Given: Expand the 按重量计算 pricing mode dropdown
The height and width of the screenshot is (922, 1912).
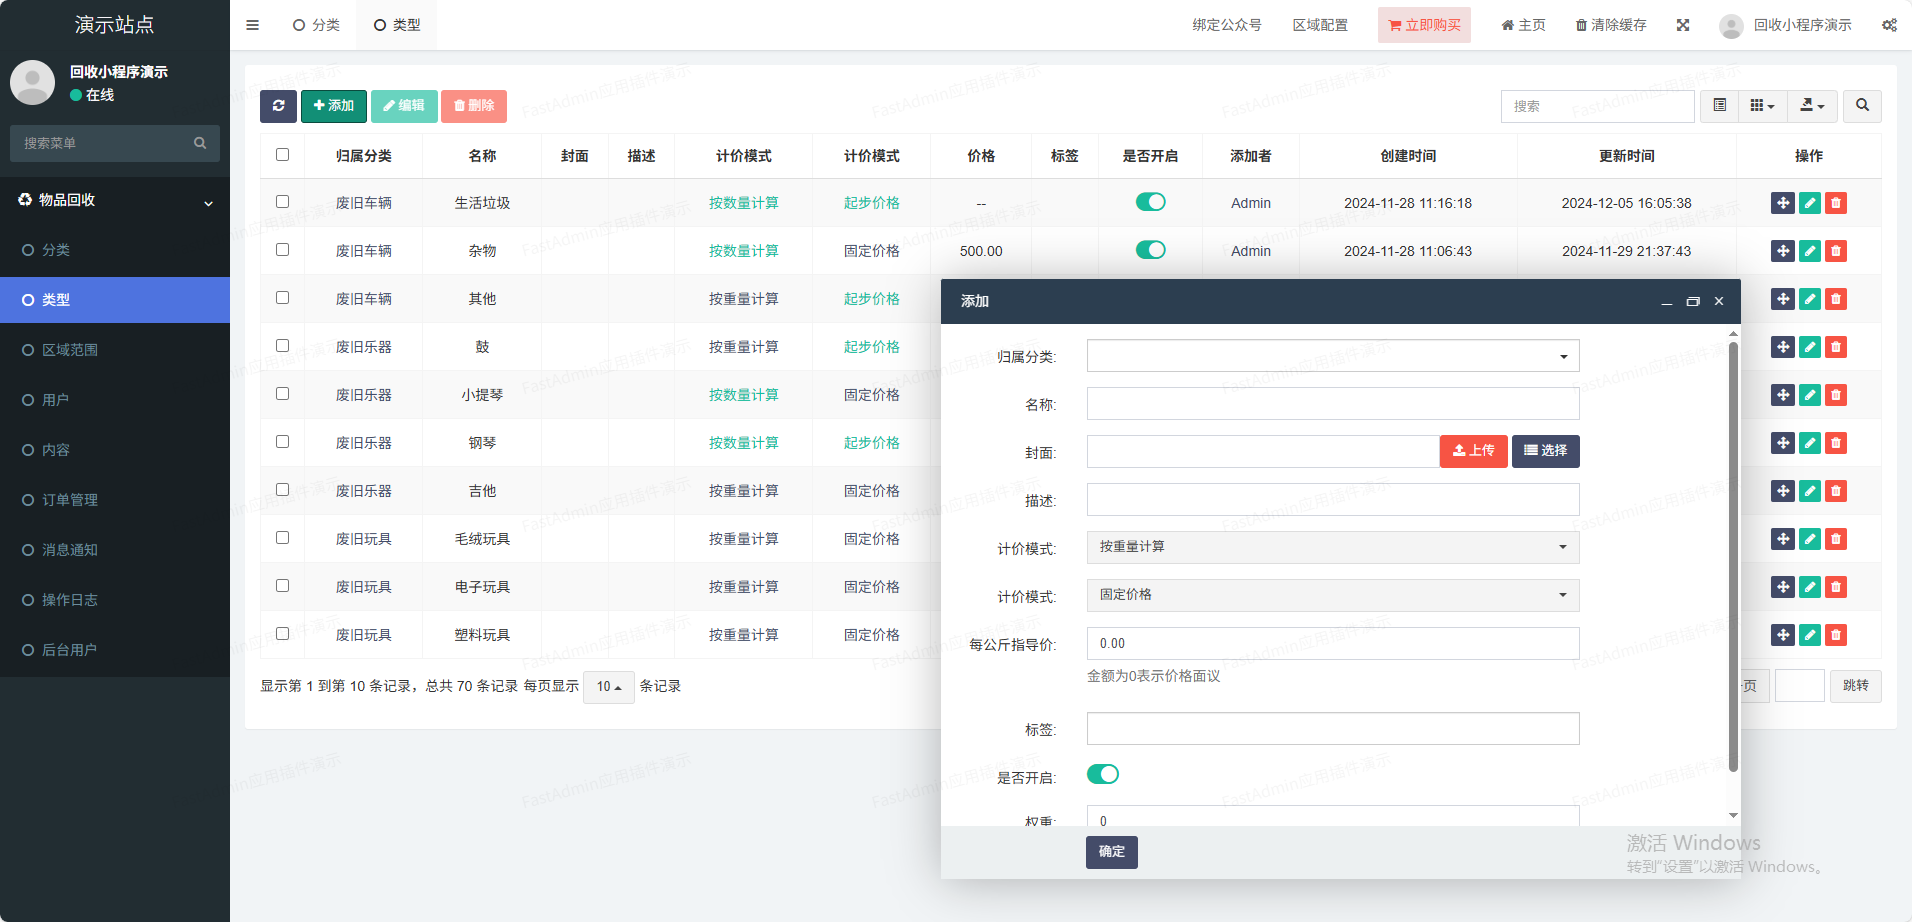Looking at the screenshot, I should coord(1332,547).
